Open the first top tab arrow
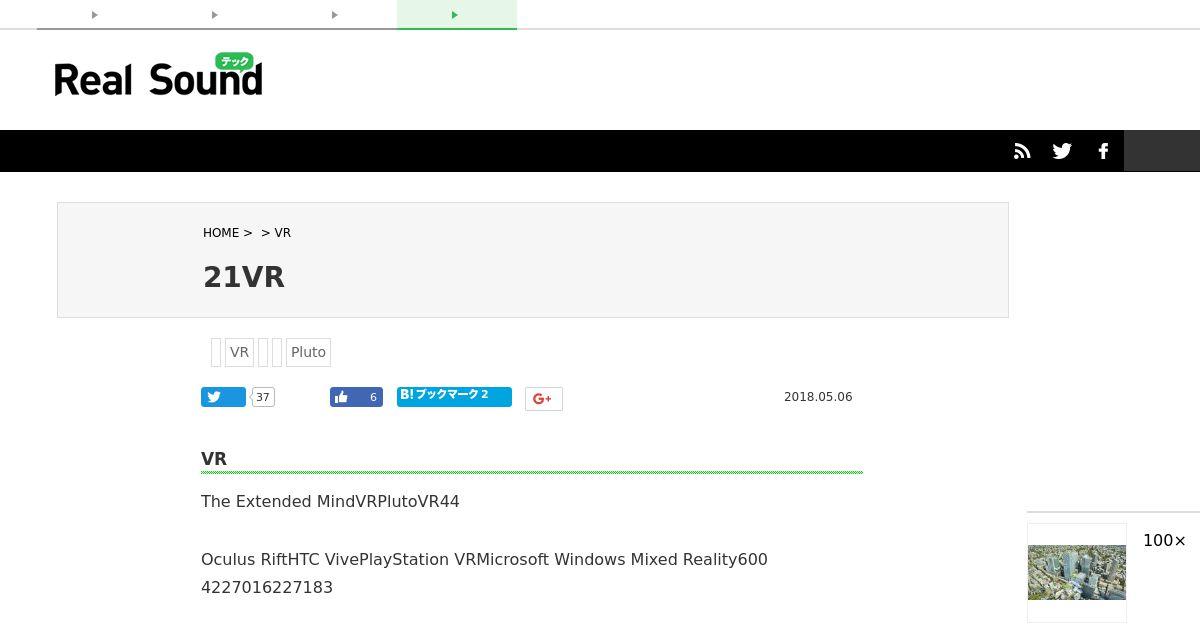This screenshot has width=1200, height=630. pyautogui.click(x=95, y=15)
